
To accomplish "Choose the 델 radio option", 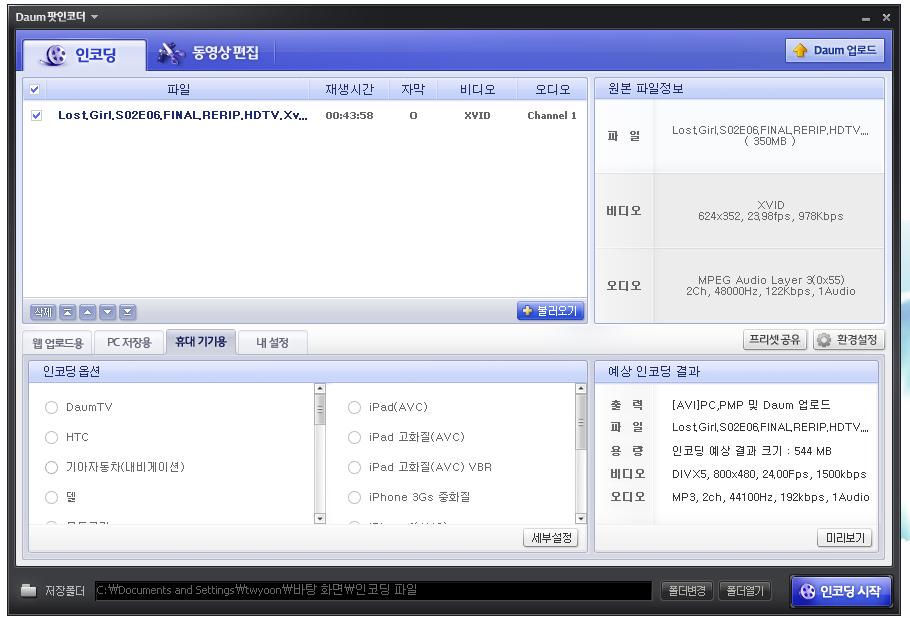I will pyautogui.click(x=51, y=497).
